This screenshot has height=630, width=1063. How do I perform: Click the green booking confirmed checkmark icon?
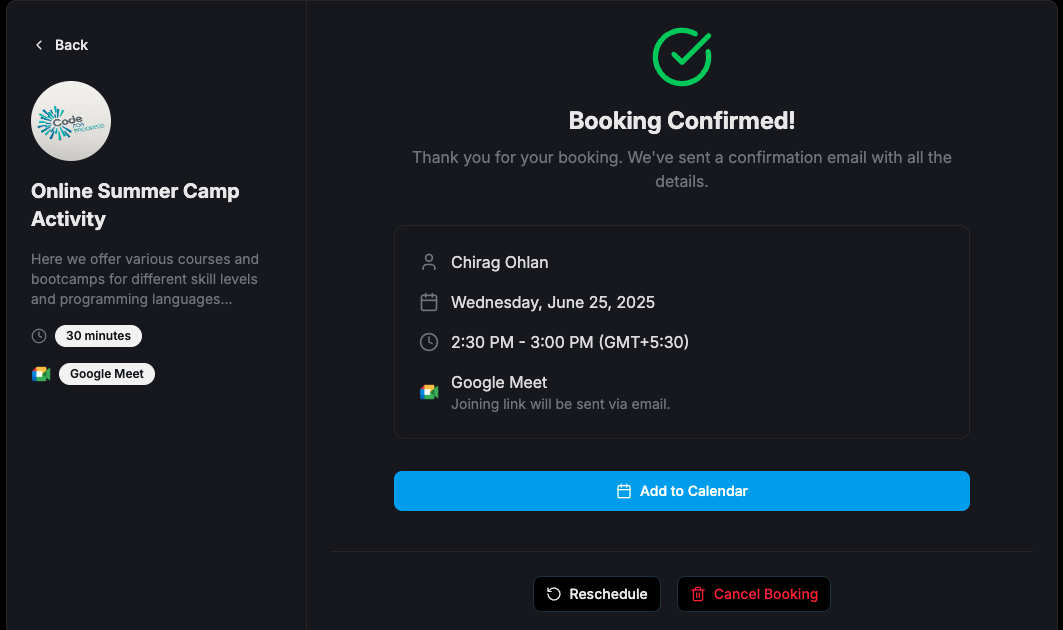click(x=682, y=56)
